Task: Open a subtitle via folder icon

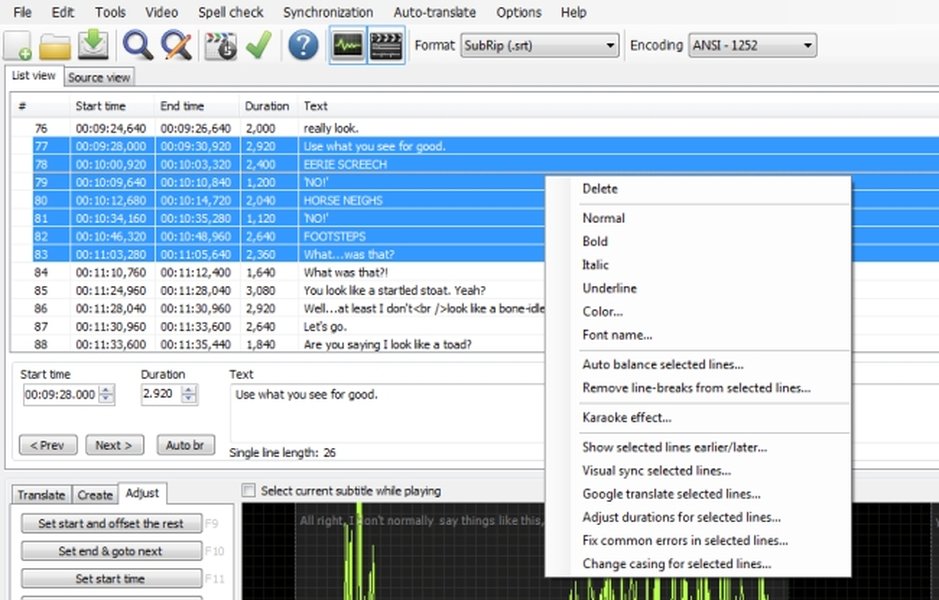Action: point(55,46)
